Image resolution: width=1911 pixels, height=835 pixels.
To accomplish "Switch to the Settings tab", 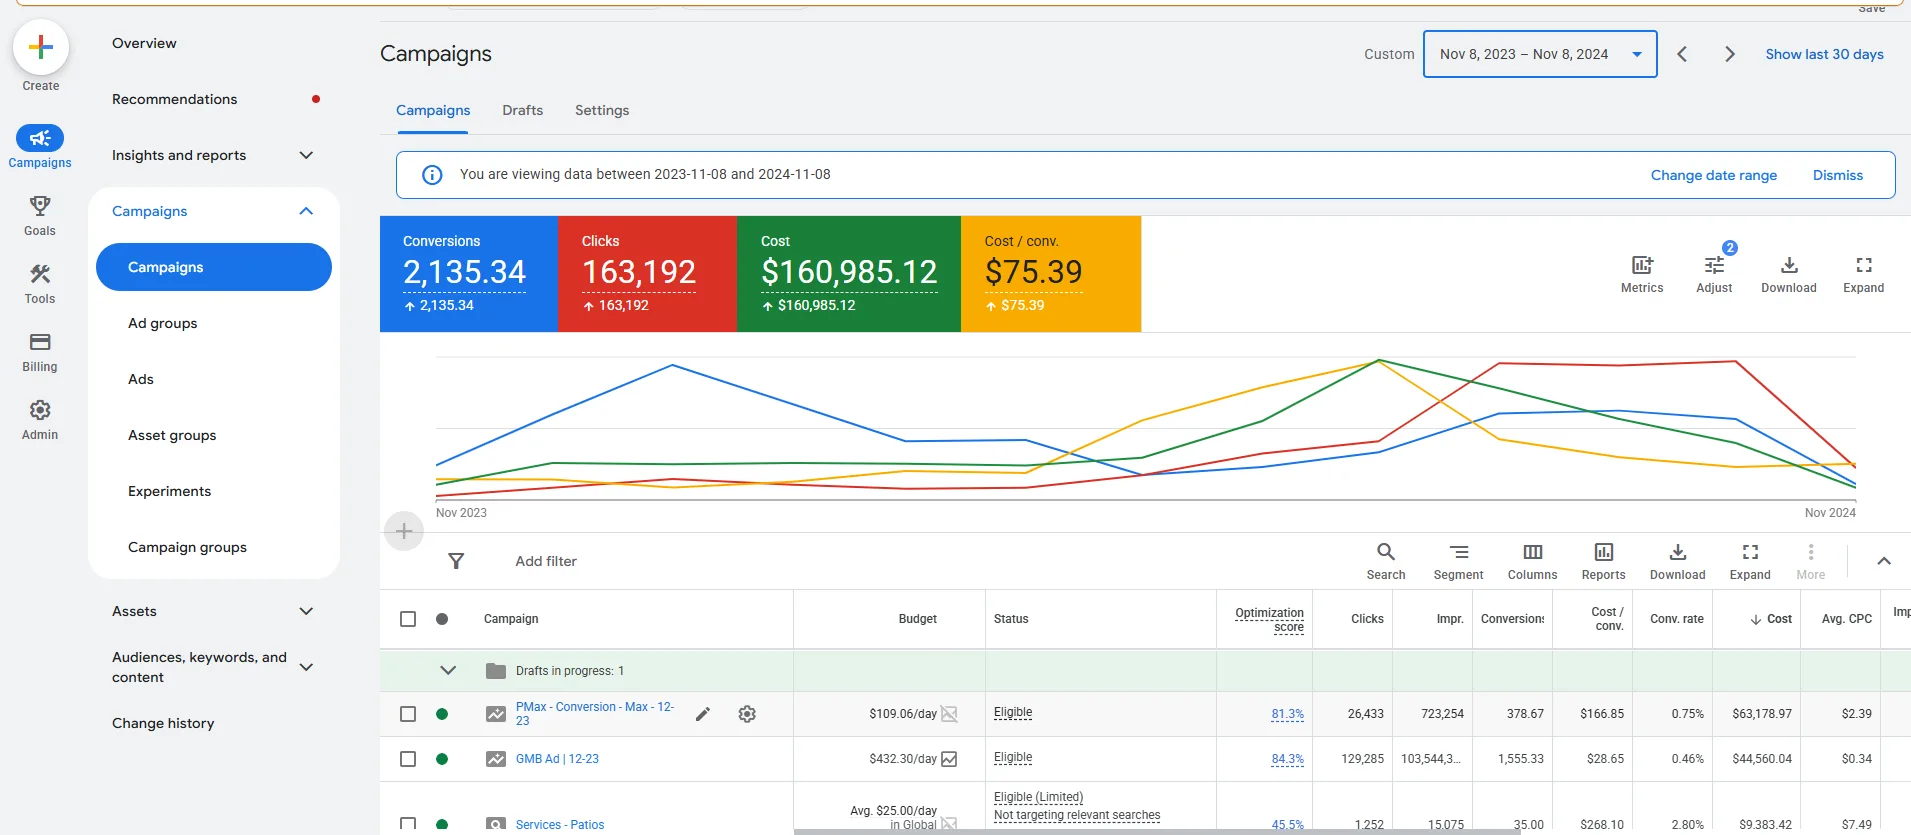I will [x=602, y=110].
